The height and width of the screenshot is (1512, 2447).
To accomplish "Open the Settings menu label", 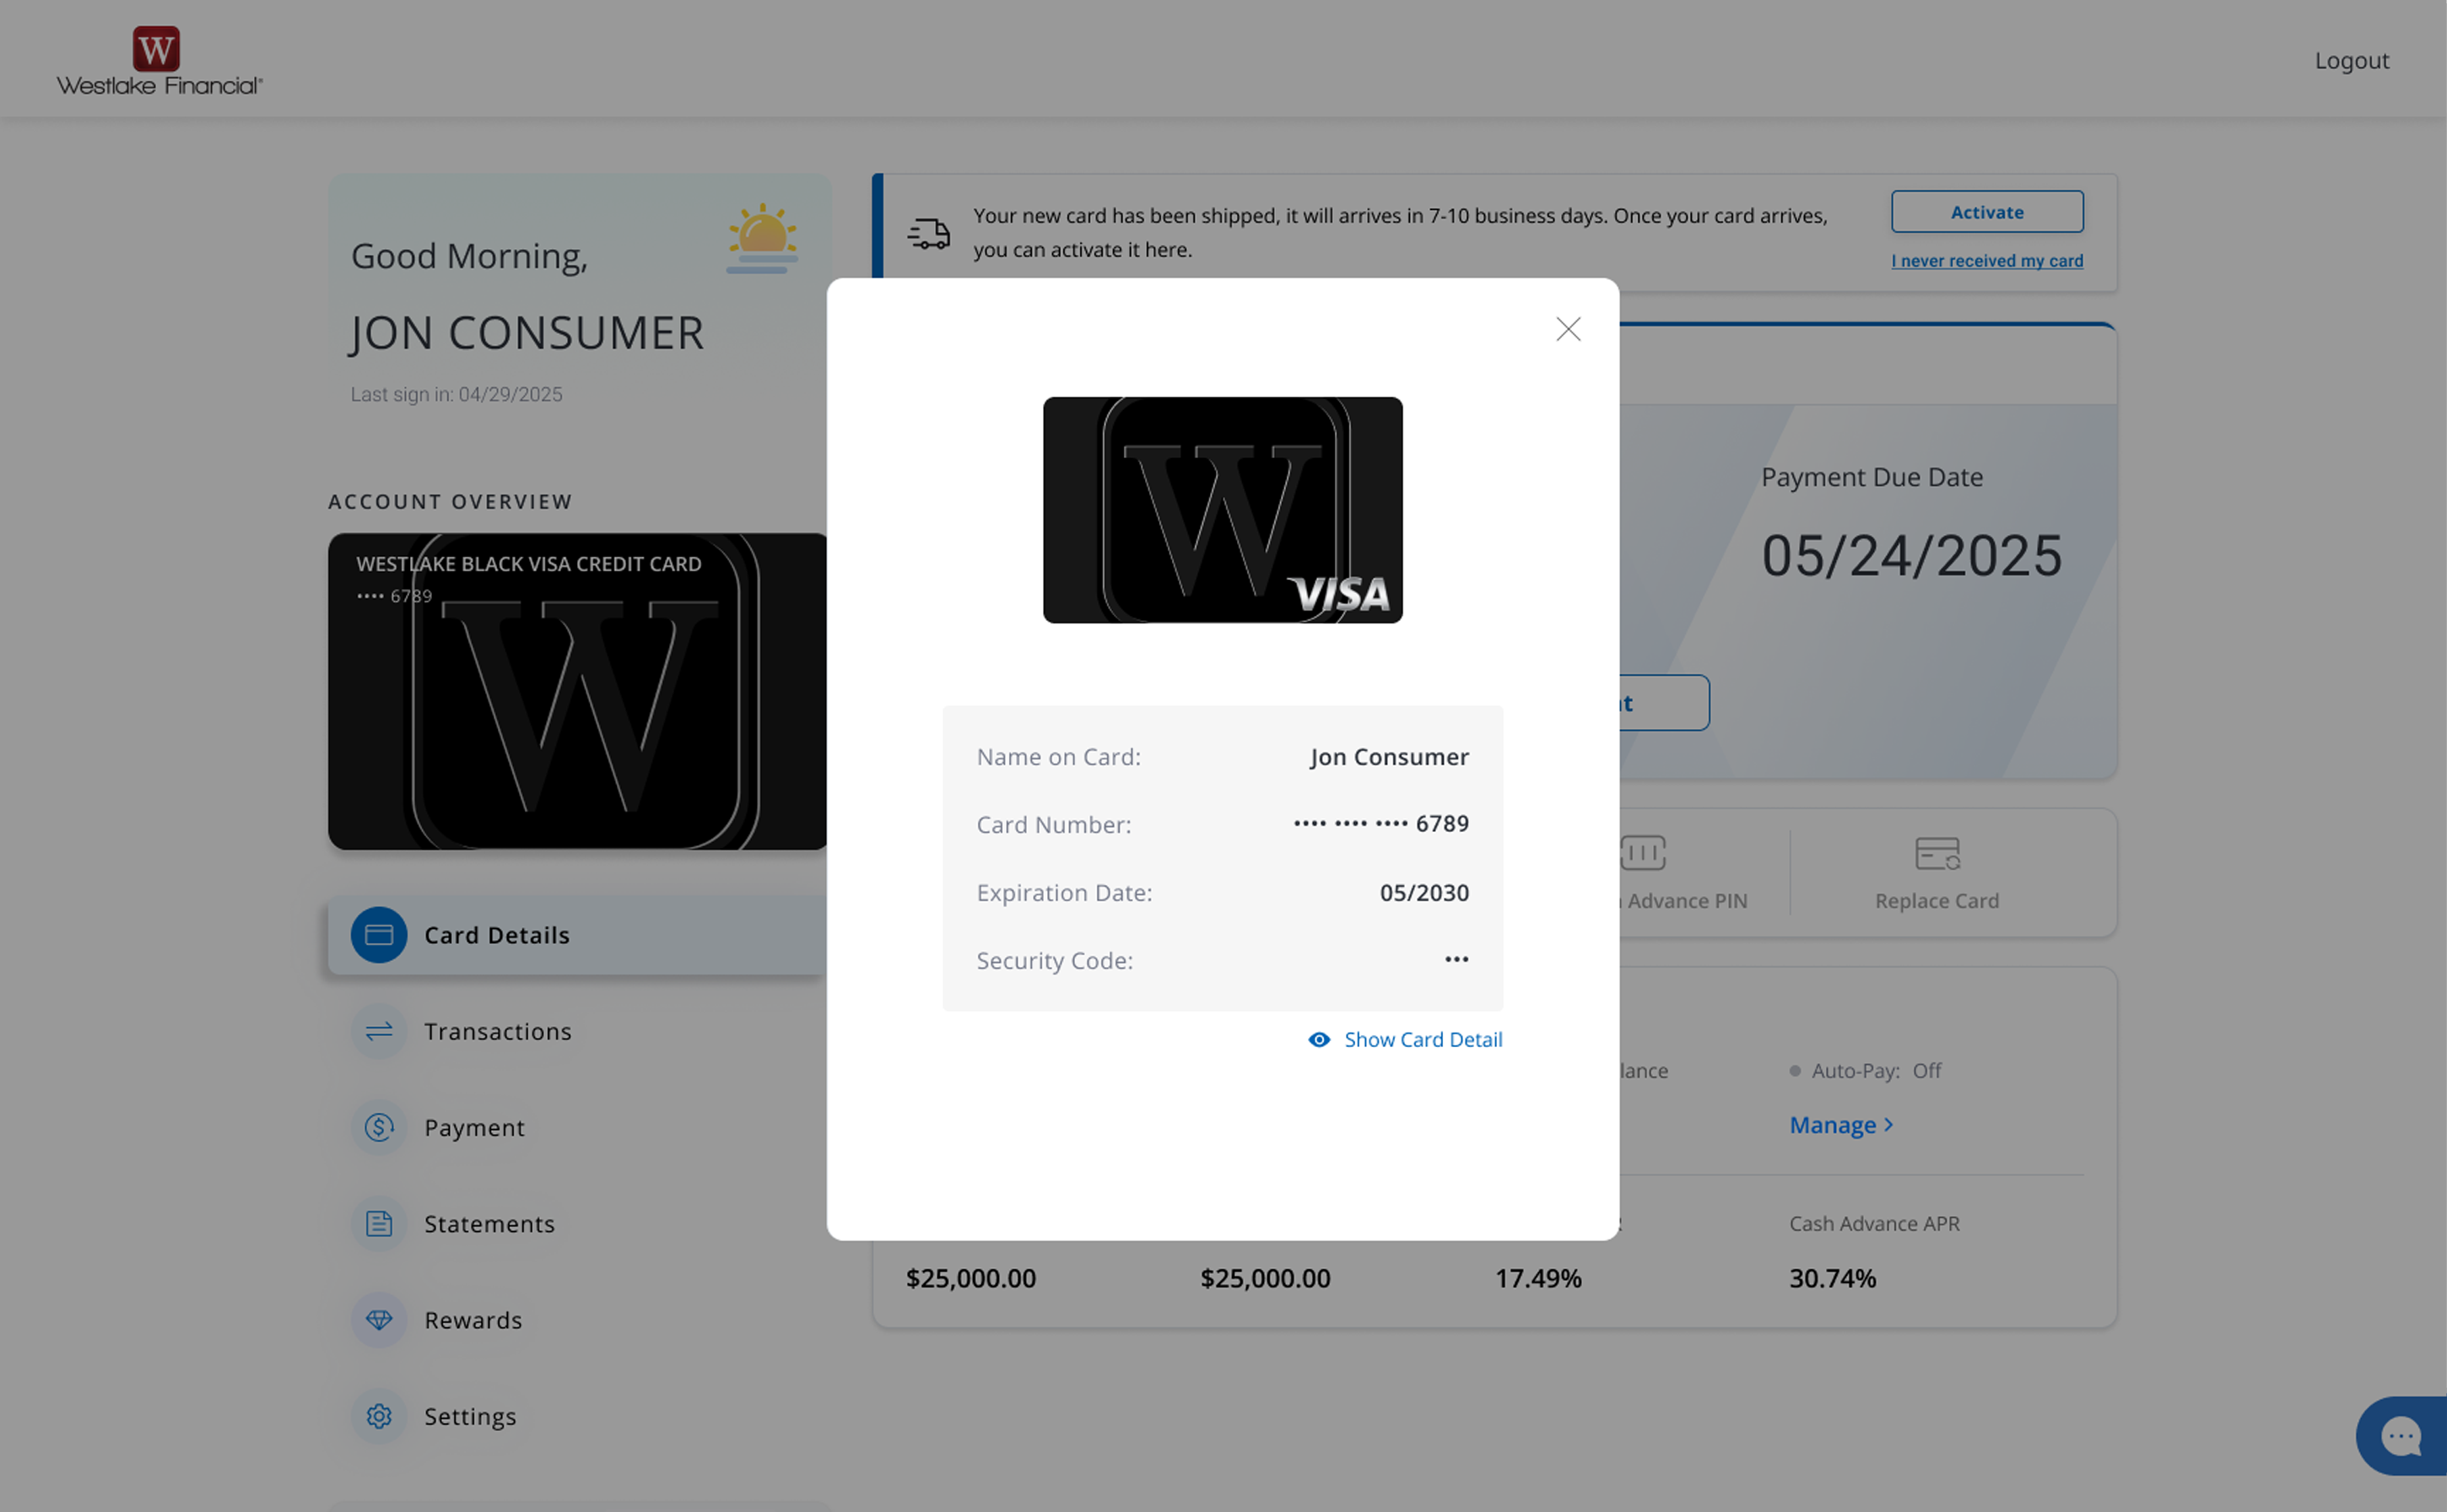I will [470, 1417].
